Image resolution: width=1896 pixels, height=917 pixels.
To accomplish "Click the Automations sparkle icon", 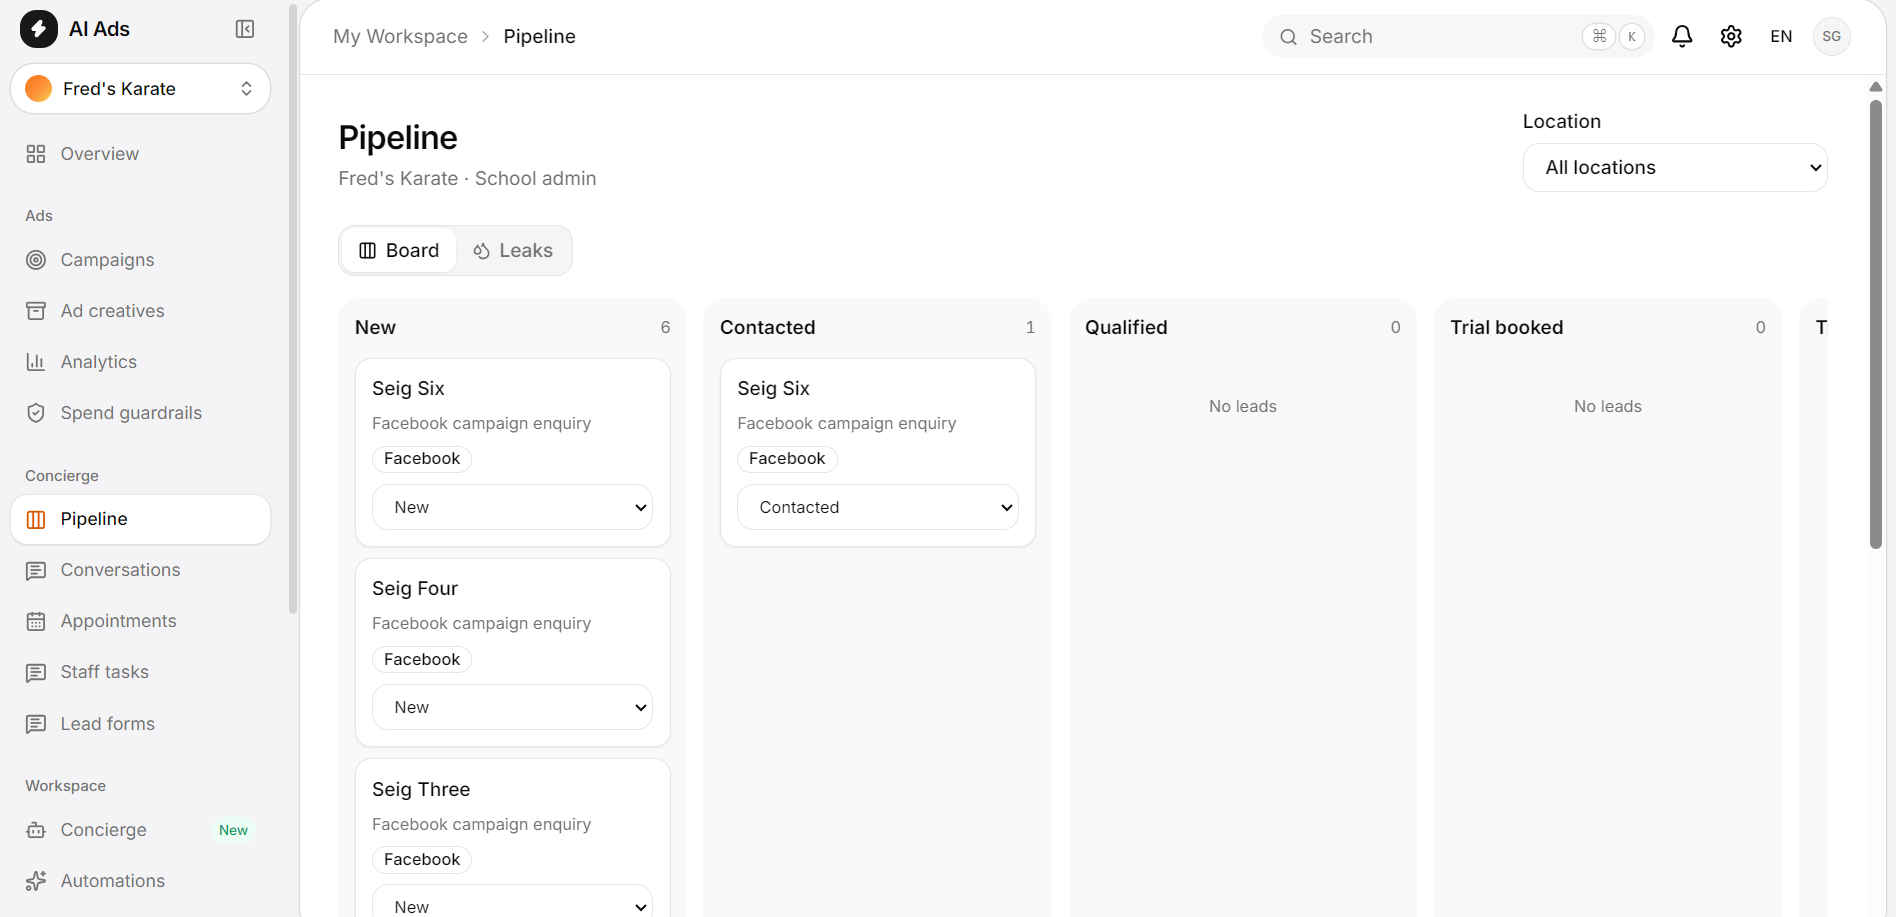I will (36, 881).
